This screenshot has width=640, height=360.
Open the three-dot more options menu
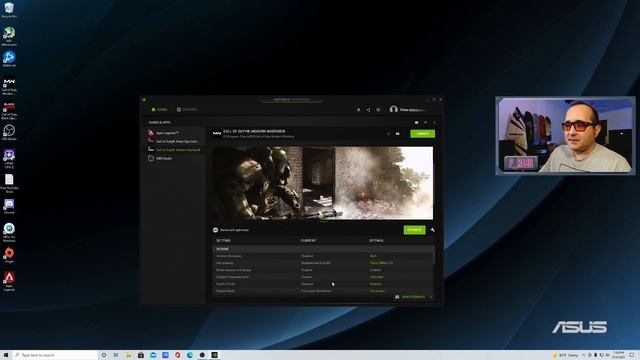click(x=434, y=122)
